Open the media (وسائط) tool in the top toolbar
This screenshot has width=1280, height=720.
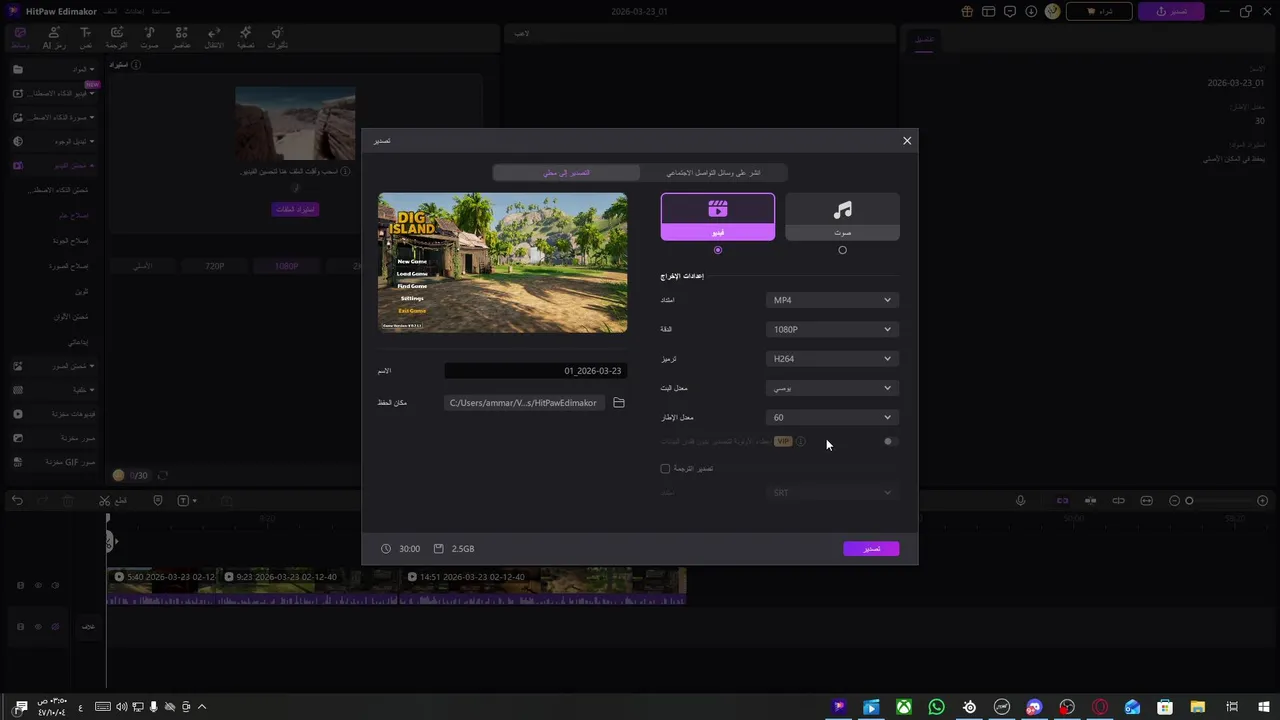point(20,38)
